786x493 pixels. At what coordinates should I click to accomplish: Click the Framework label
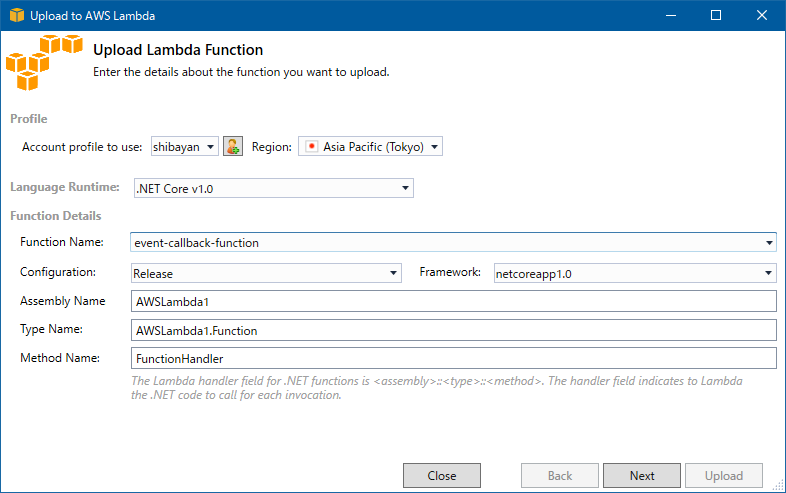click(450, 272)
